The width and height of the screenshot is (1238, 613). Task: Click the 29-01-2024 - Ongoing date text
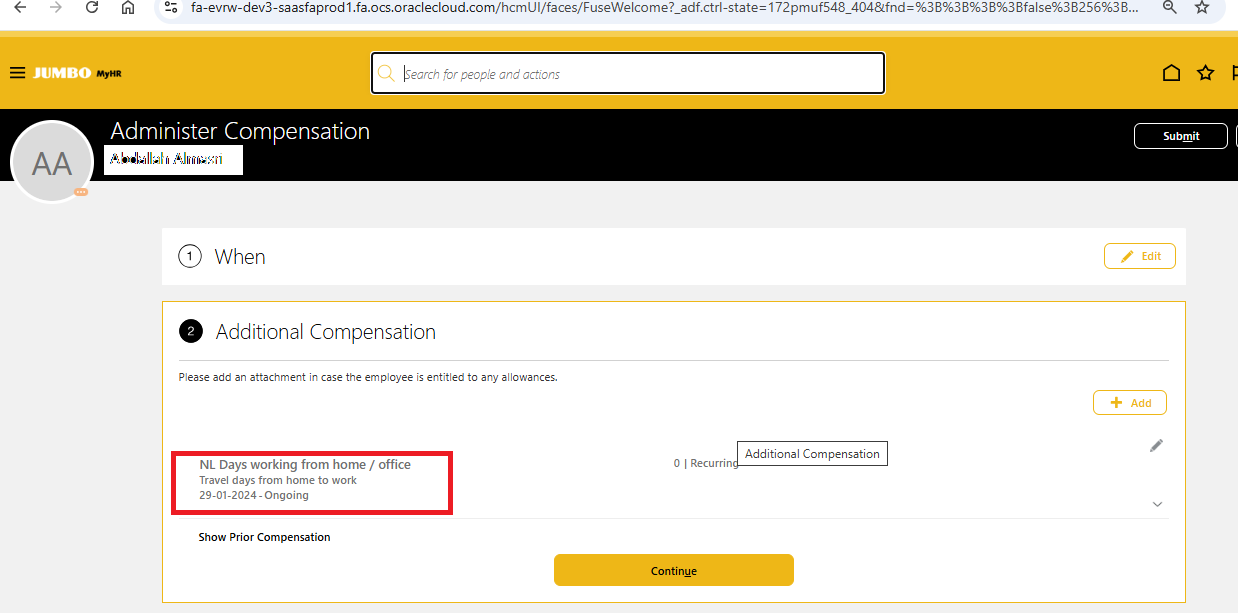tap(254, 495)
